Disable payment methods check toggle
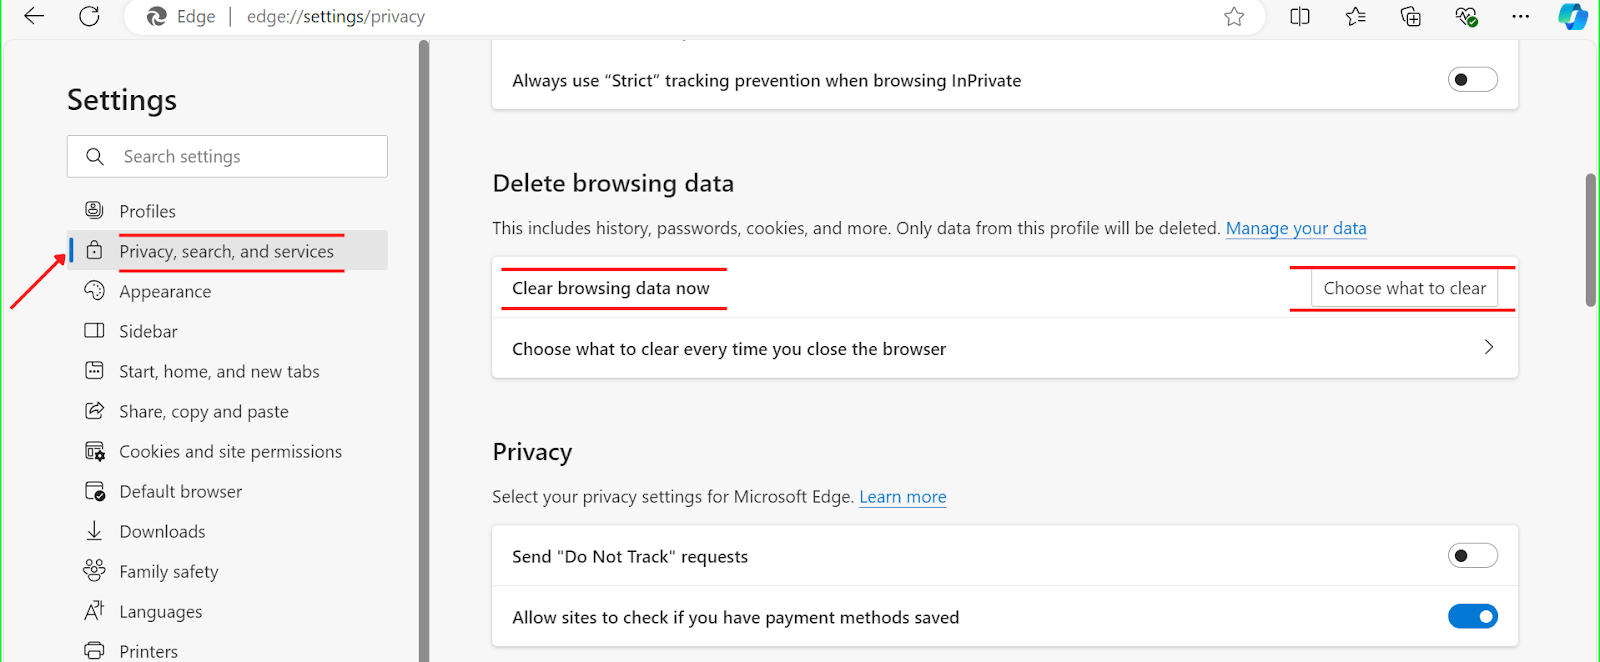This screenshot has width=1600, height=662. [1472, 617]
